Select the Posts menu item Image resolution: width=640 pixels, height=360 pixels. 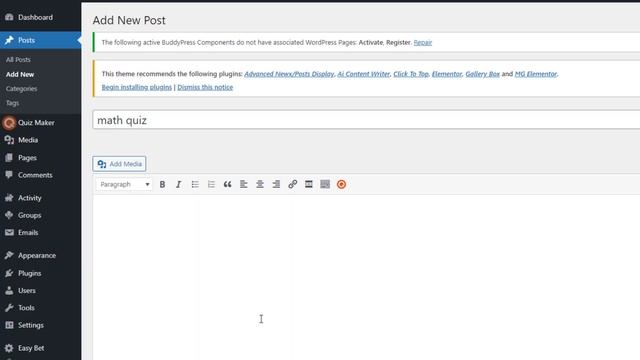26,40
